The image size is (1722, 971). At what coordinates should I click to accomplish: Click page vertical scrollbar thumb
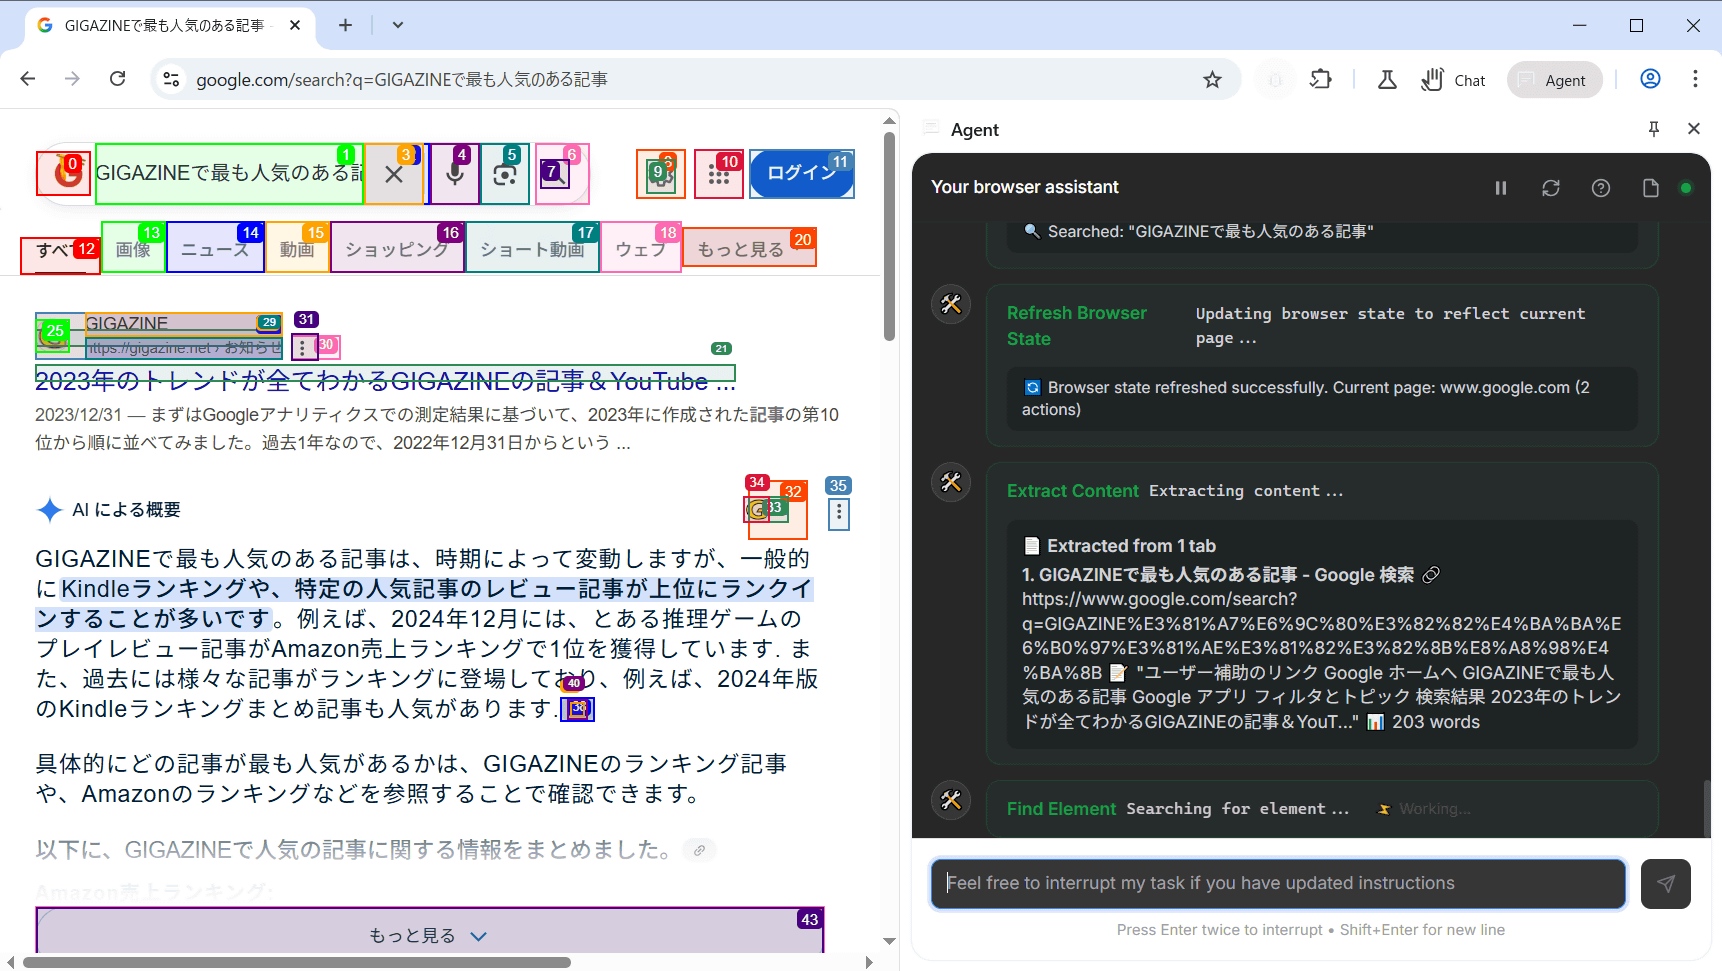point(889,235)
